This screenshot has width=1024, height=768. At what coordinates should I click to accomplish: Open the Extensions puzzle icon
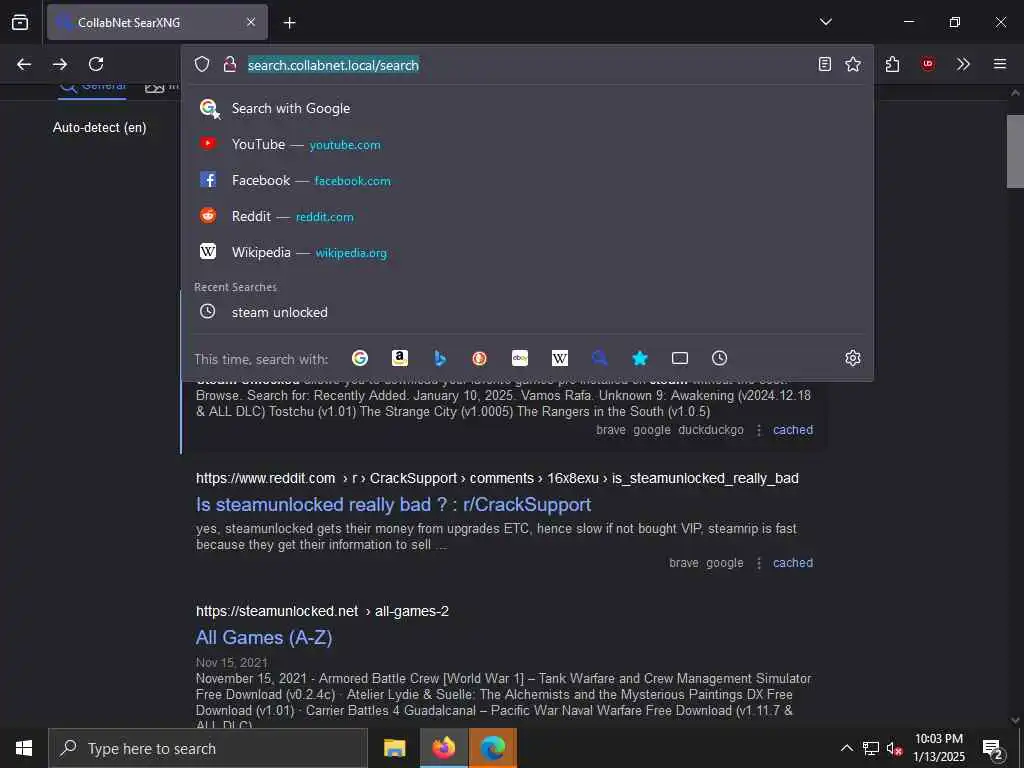point(892,64)
